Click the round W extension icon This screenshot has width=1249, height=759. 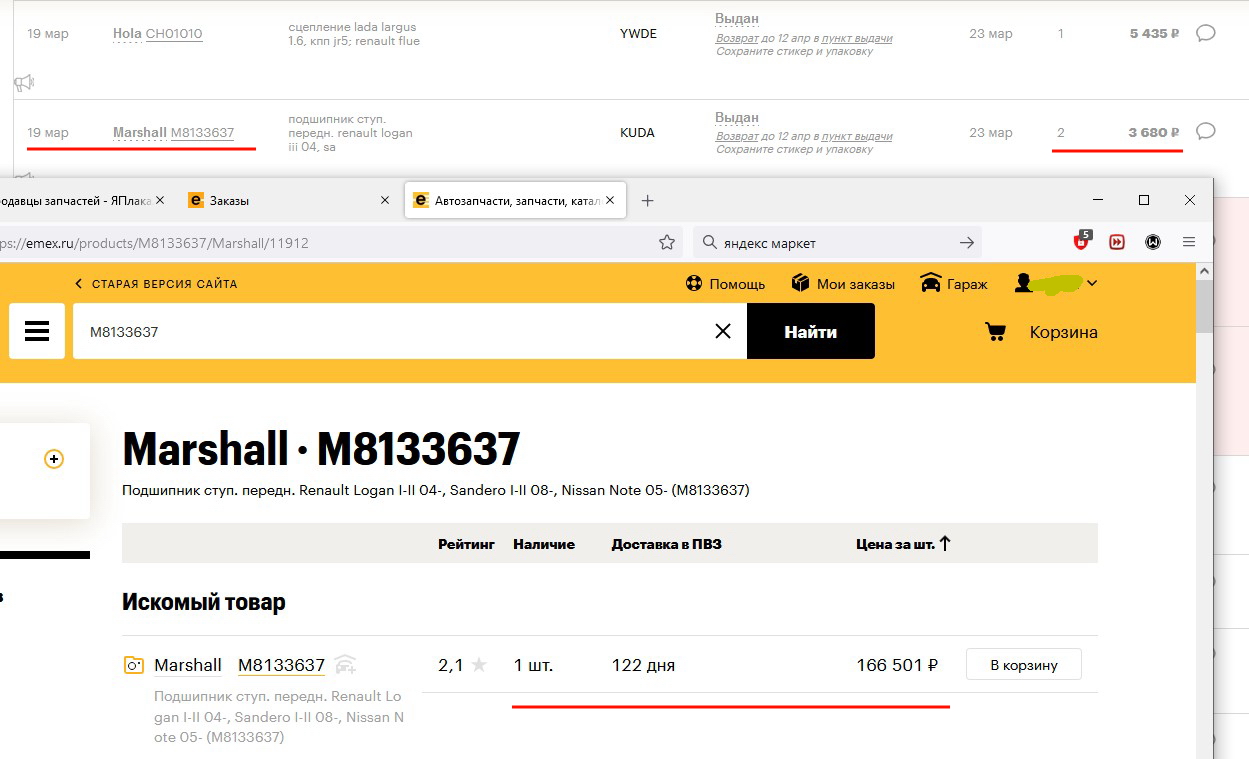(1153, 242)
